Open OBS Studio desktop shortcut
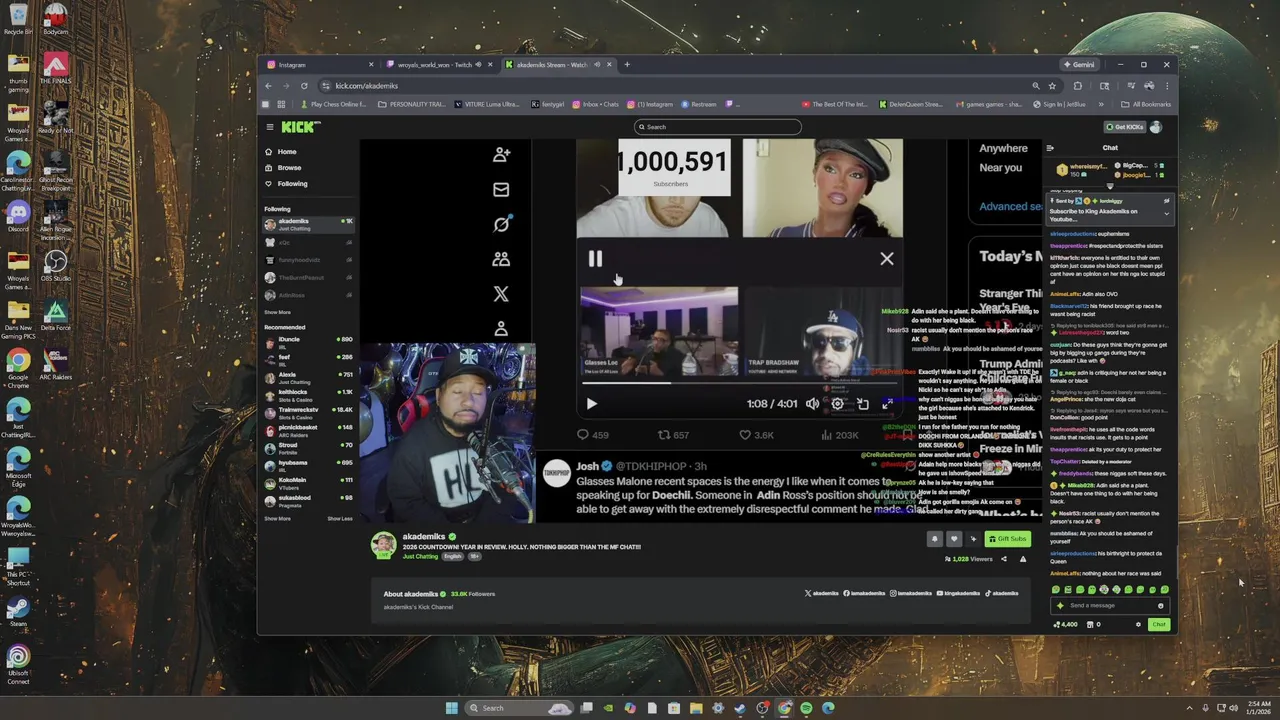This screenshot has width=1280, height=720. coord(56,265)
